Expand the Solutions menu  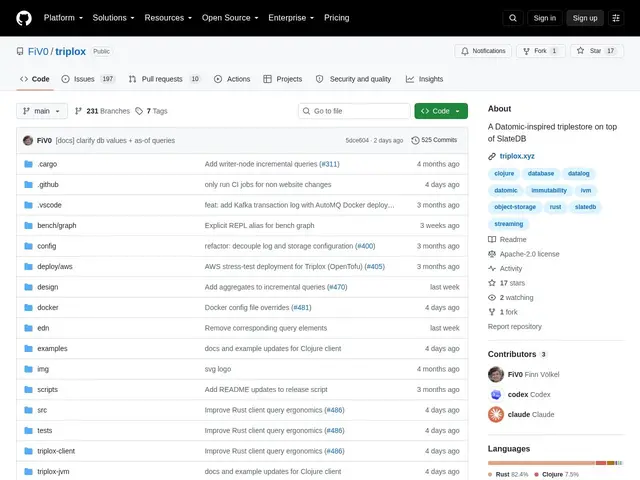pos(113,18)
